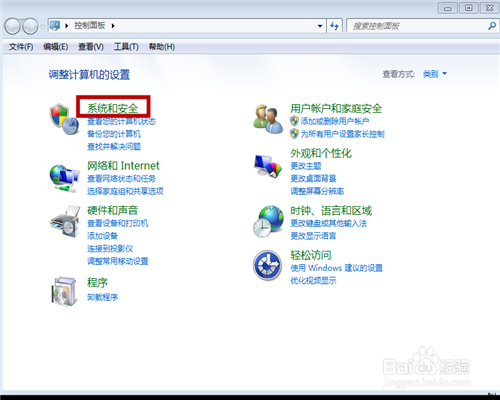
Task: Open the User Accounts people icon
Action: (x=268, y=119)
